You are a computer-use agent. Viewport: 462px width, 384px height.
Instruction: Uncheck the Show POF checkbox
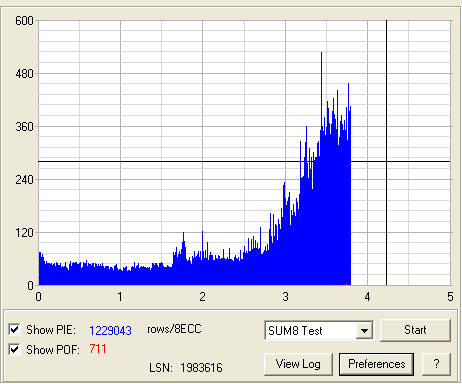point(14,349)
